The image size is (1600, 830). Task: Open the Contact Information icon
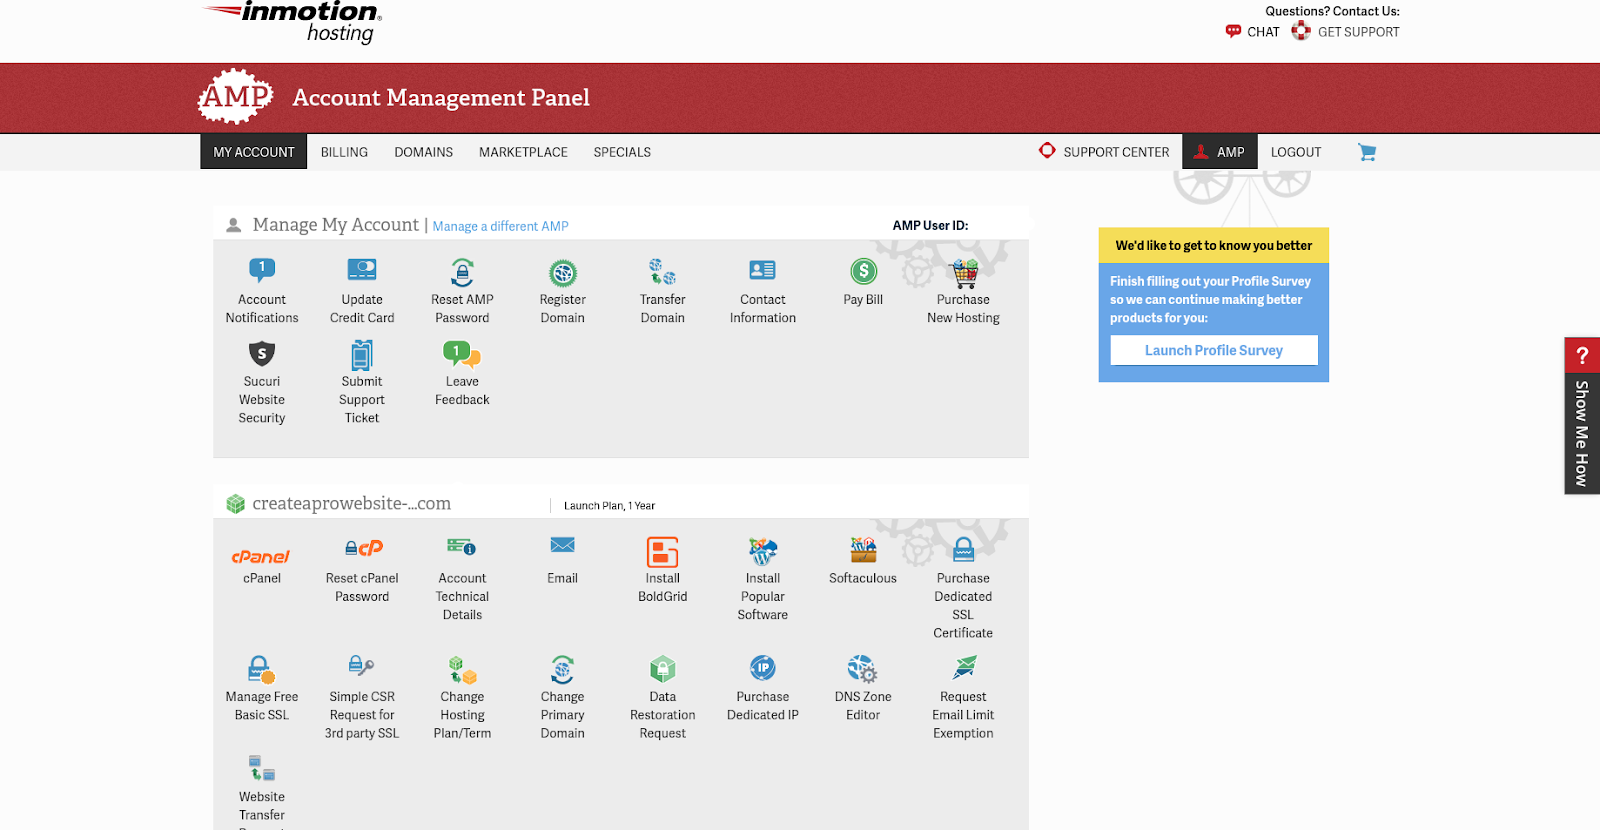click(763, 270)
